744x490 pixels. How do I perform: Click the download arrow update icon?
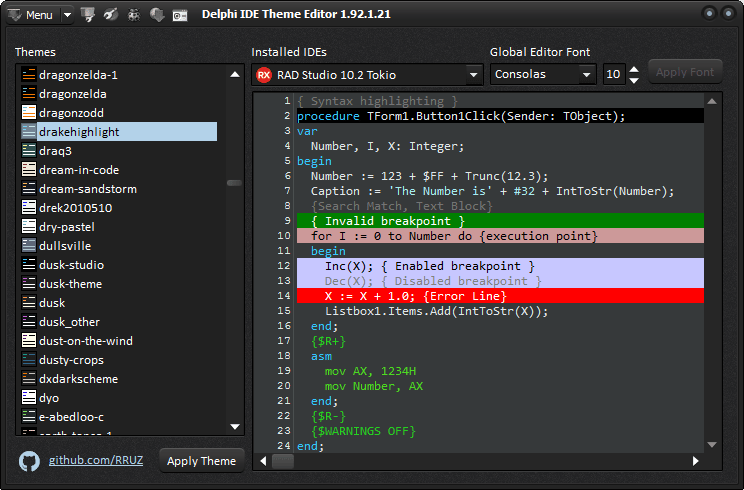pos(157,15)
